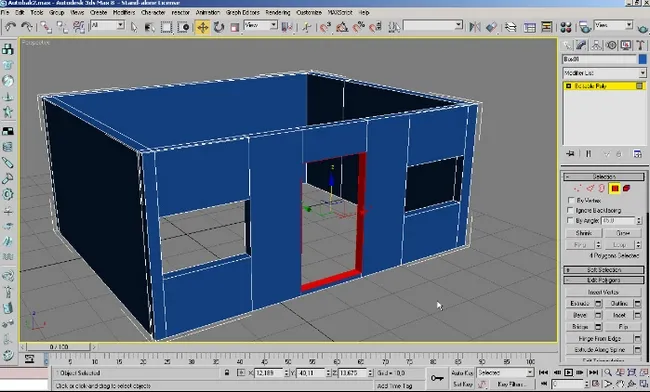
Task: Open the render type View dropdown
Action: tap(614, 25)
